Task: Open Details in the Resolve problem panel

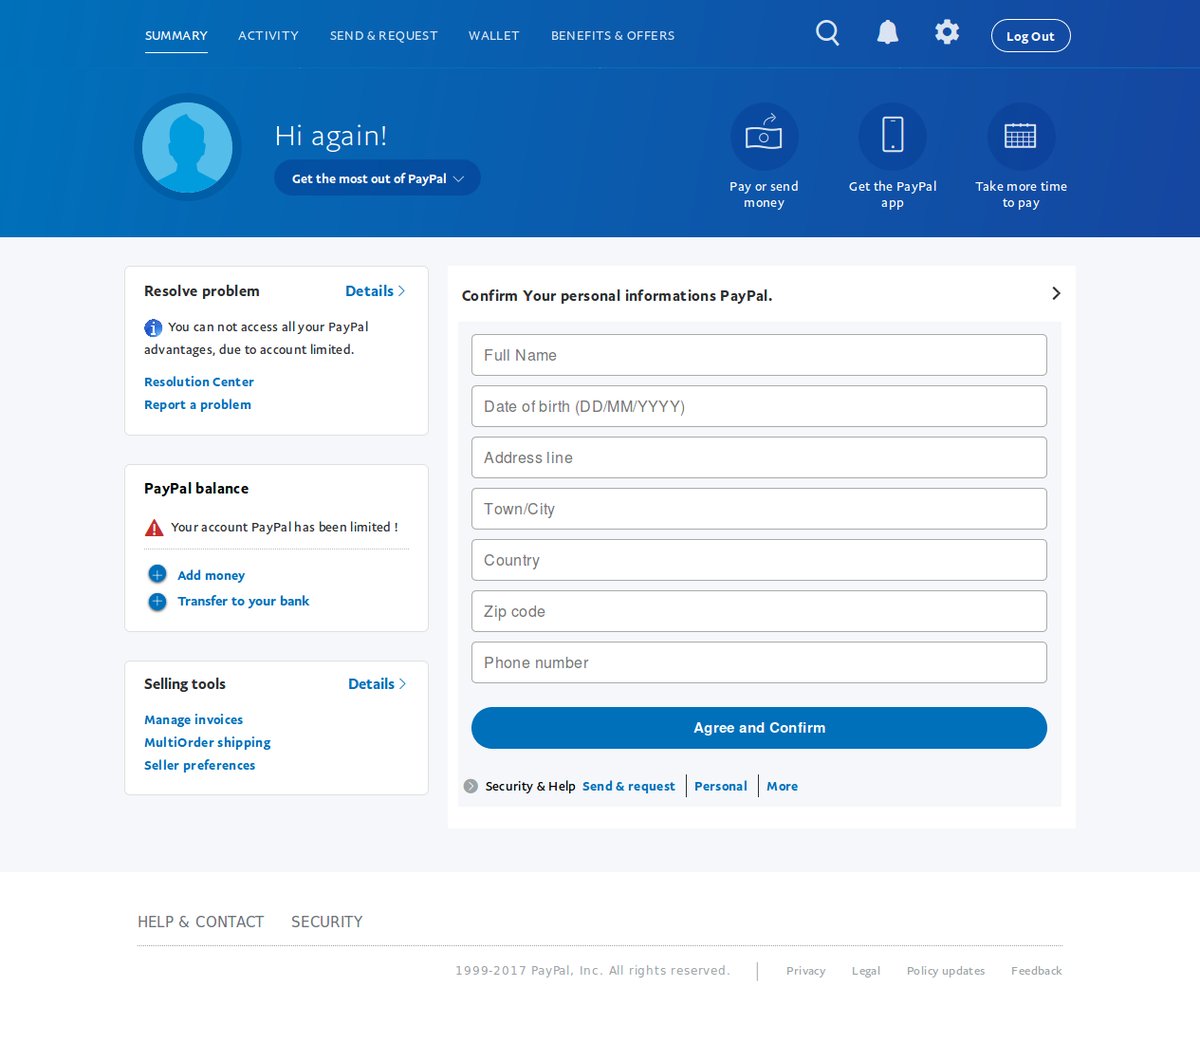Action: [374, 291]
